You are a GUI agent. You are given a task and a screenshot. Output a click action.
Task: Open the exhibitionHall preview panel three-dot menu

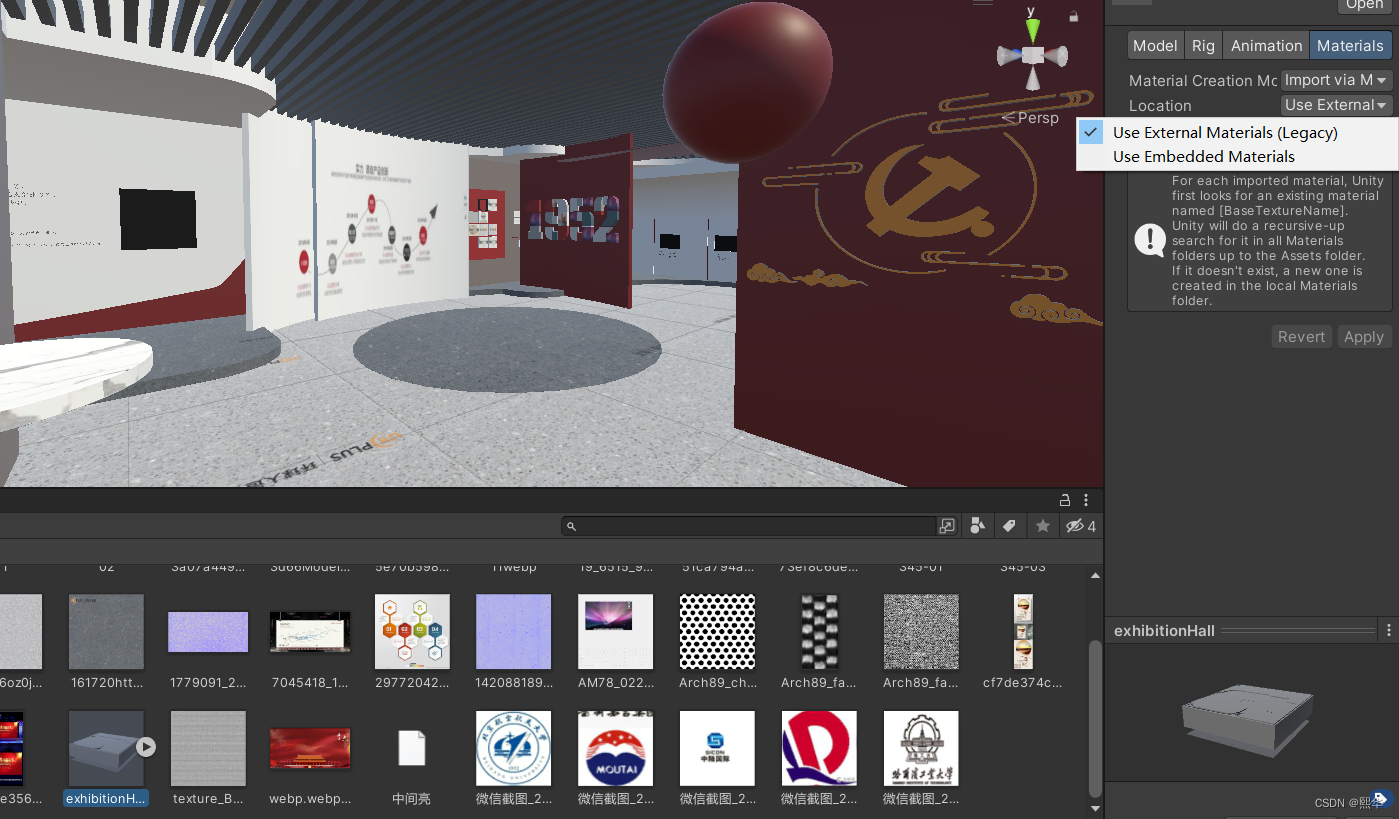pos(1388,631)
